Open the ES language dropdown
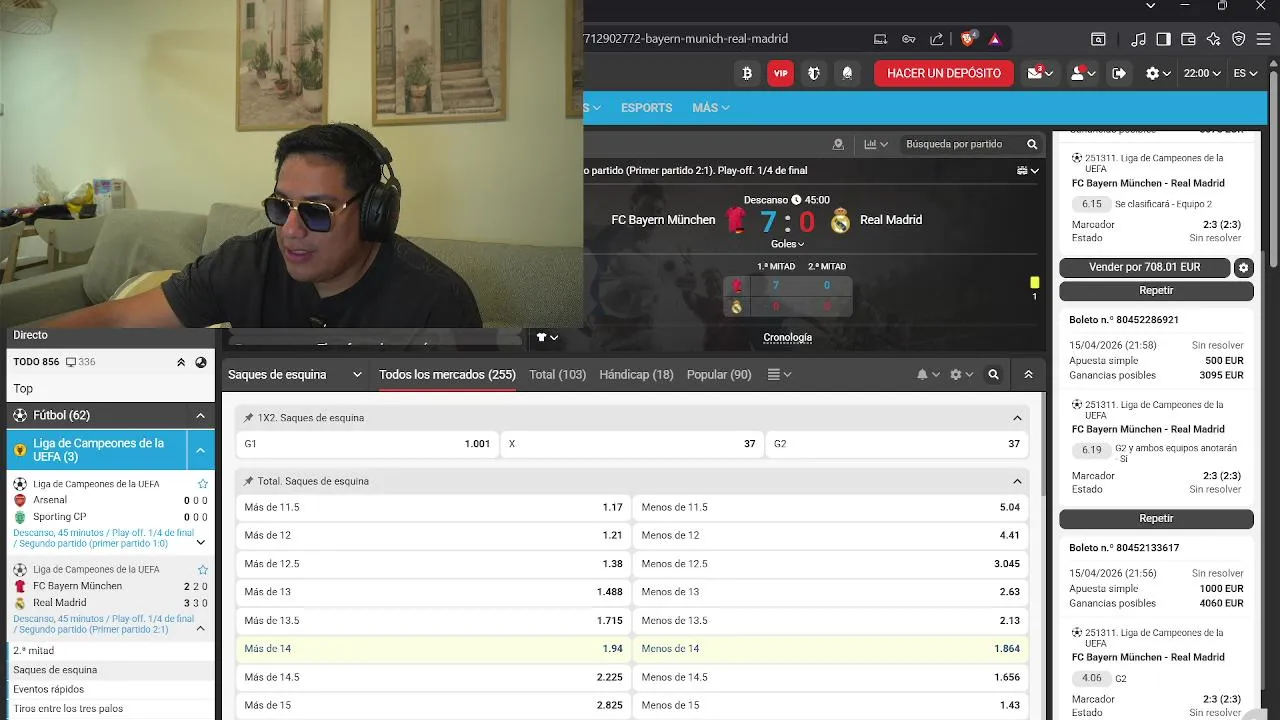 [x=1245, y=73]
